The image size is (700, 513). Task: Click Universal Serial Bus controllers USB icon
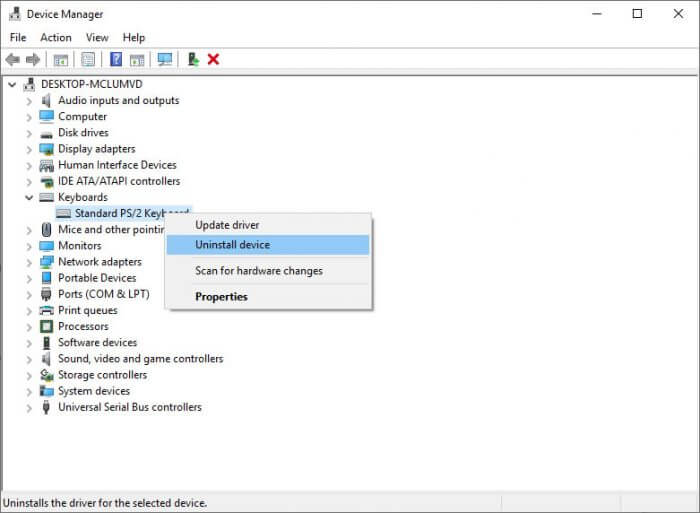[46, 407]
